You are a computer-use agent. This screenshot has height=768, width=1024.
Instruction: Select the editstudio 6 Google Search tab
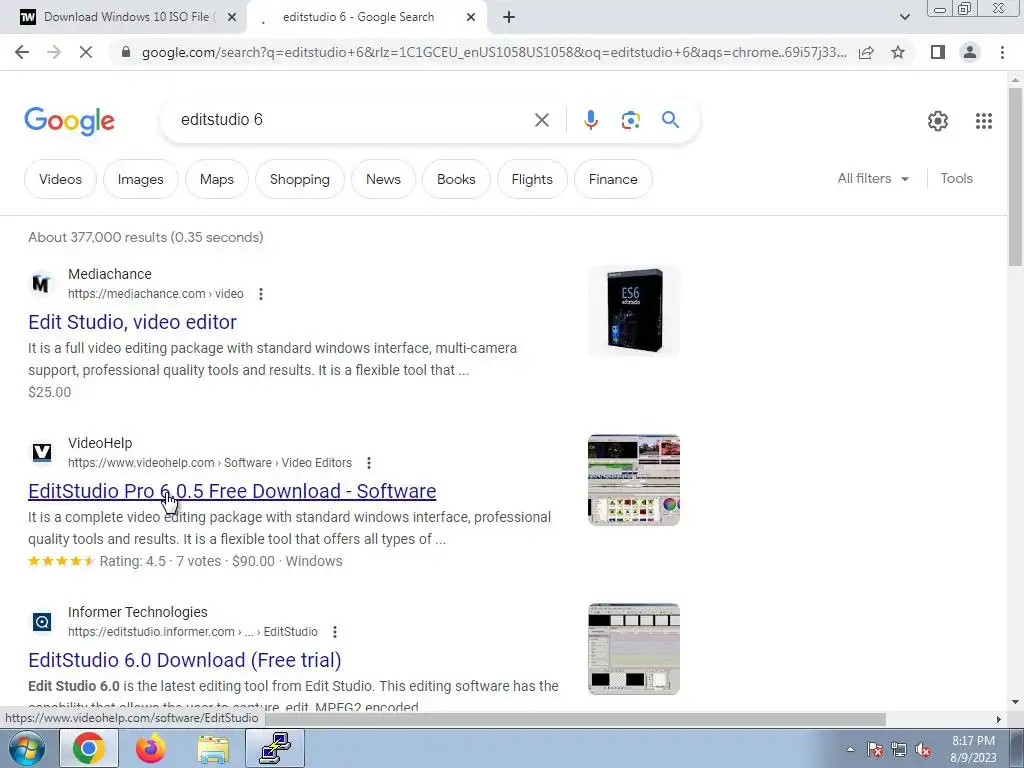pos(358,17)
